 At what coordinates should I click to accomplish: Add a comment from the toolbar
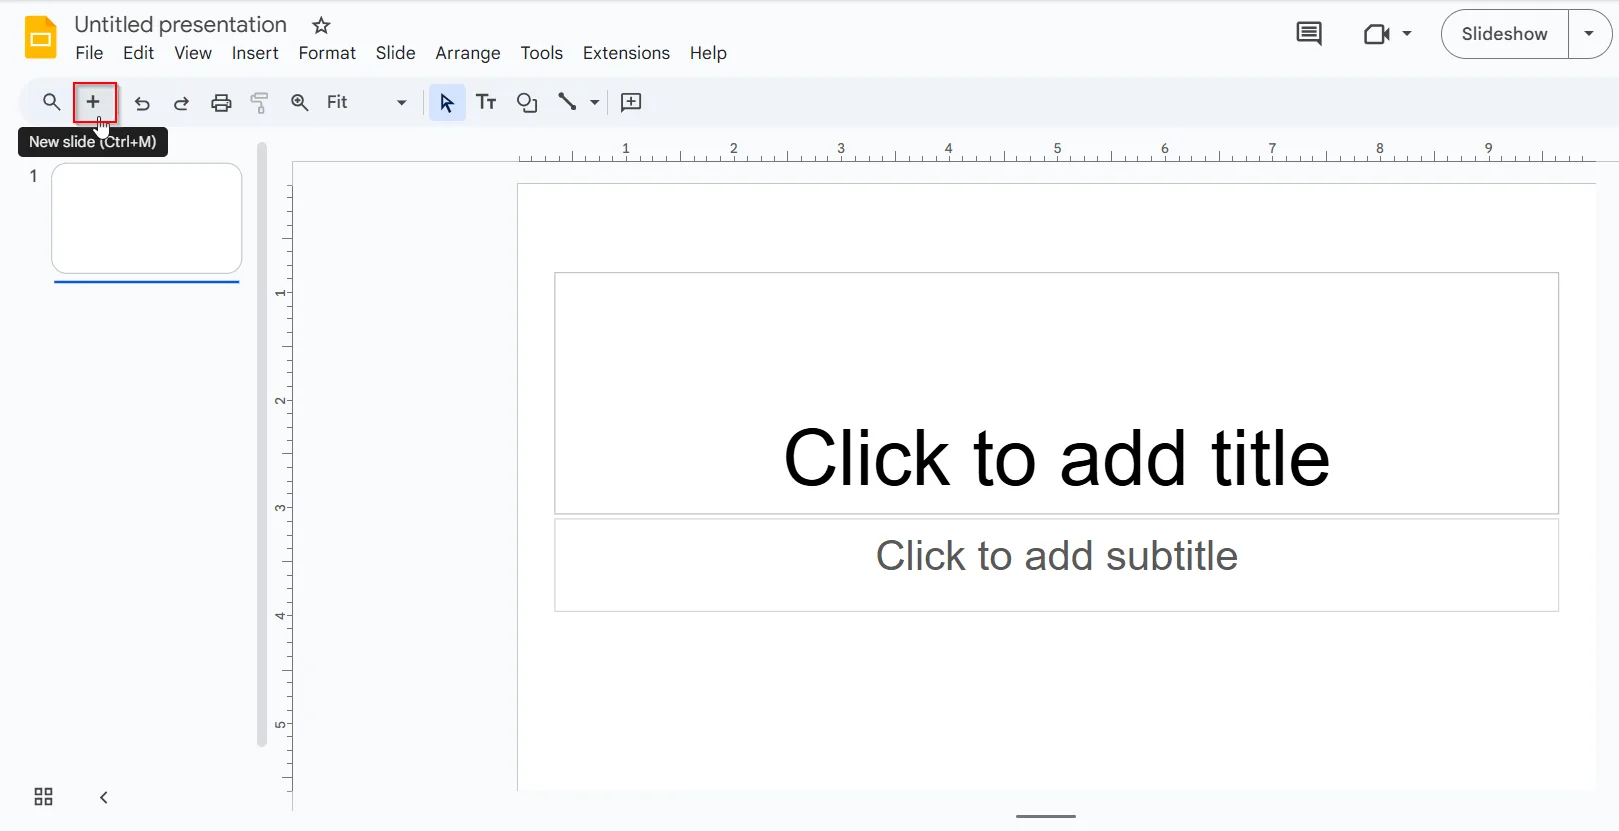coord(631,102)
